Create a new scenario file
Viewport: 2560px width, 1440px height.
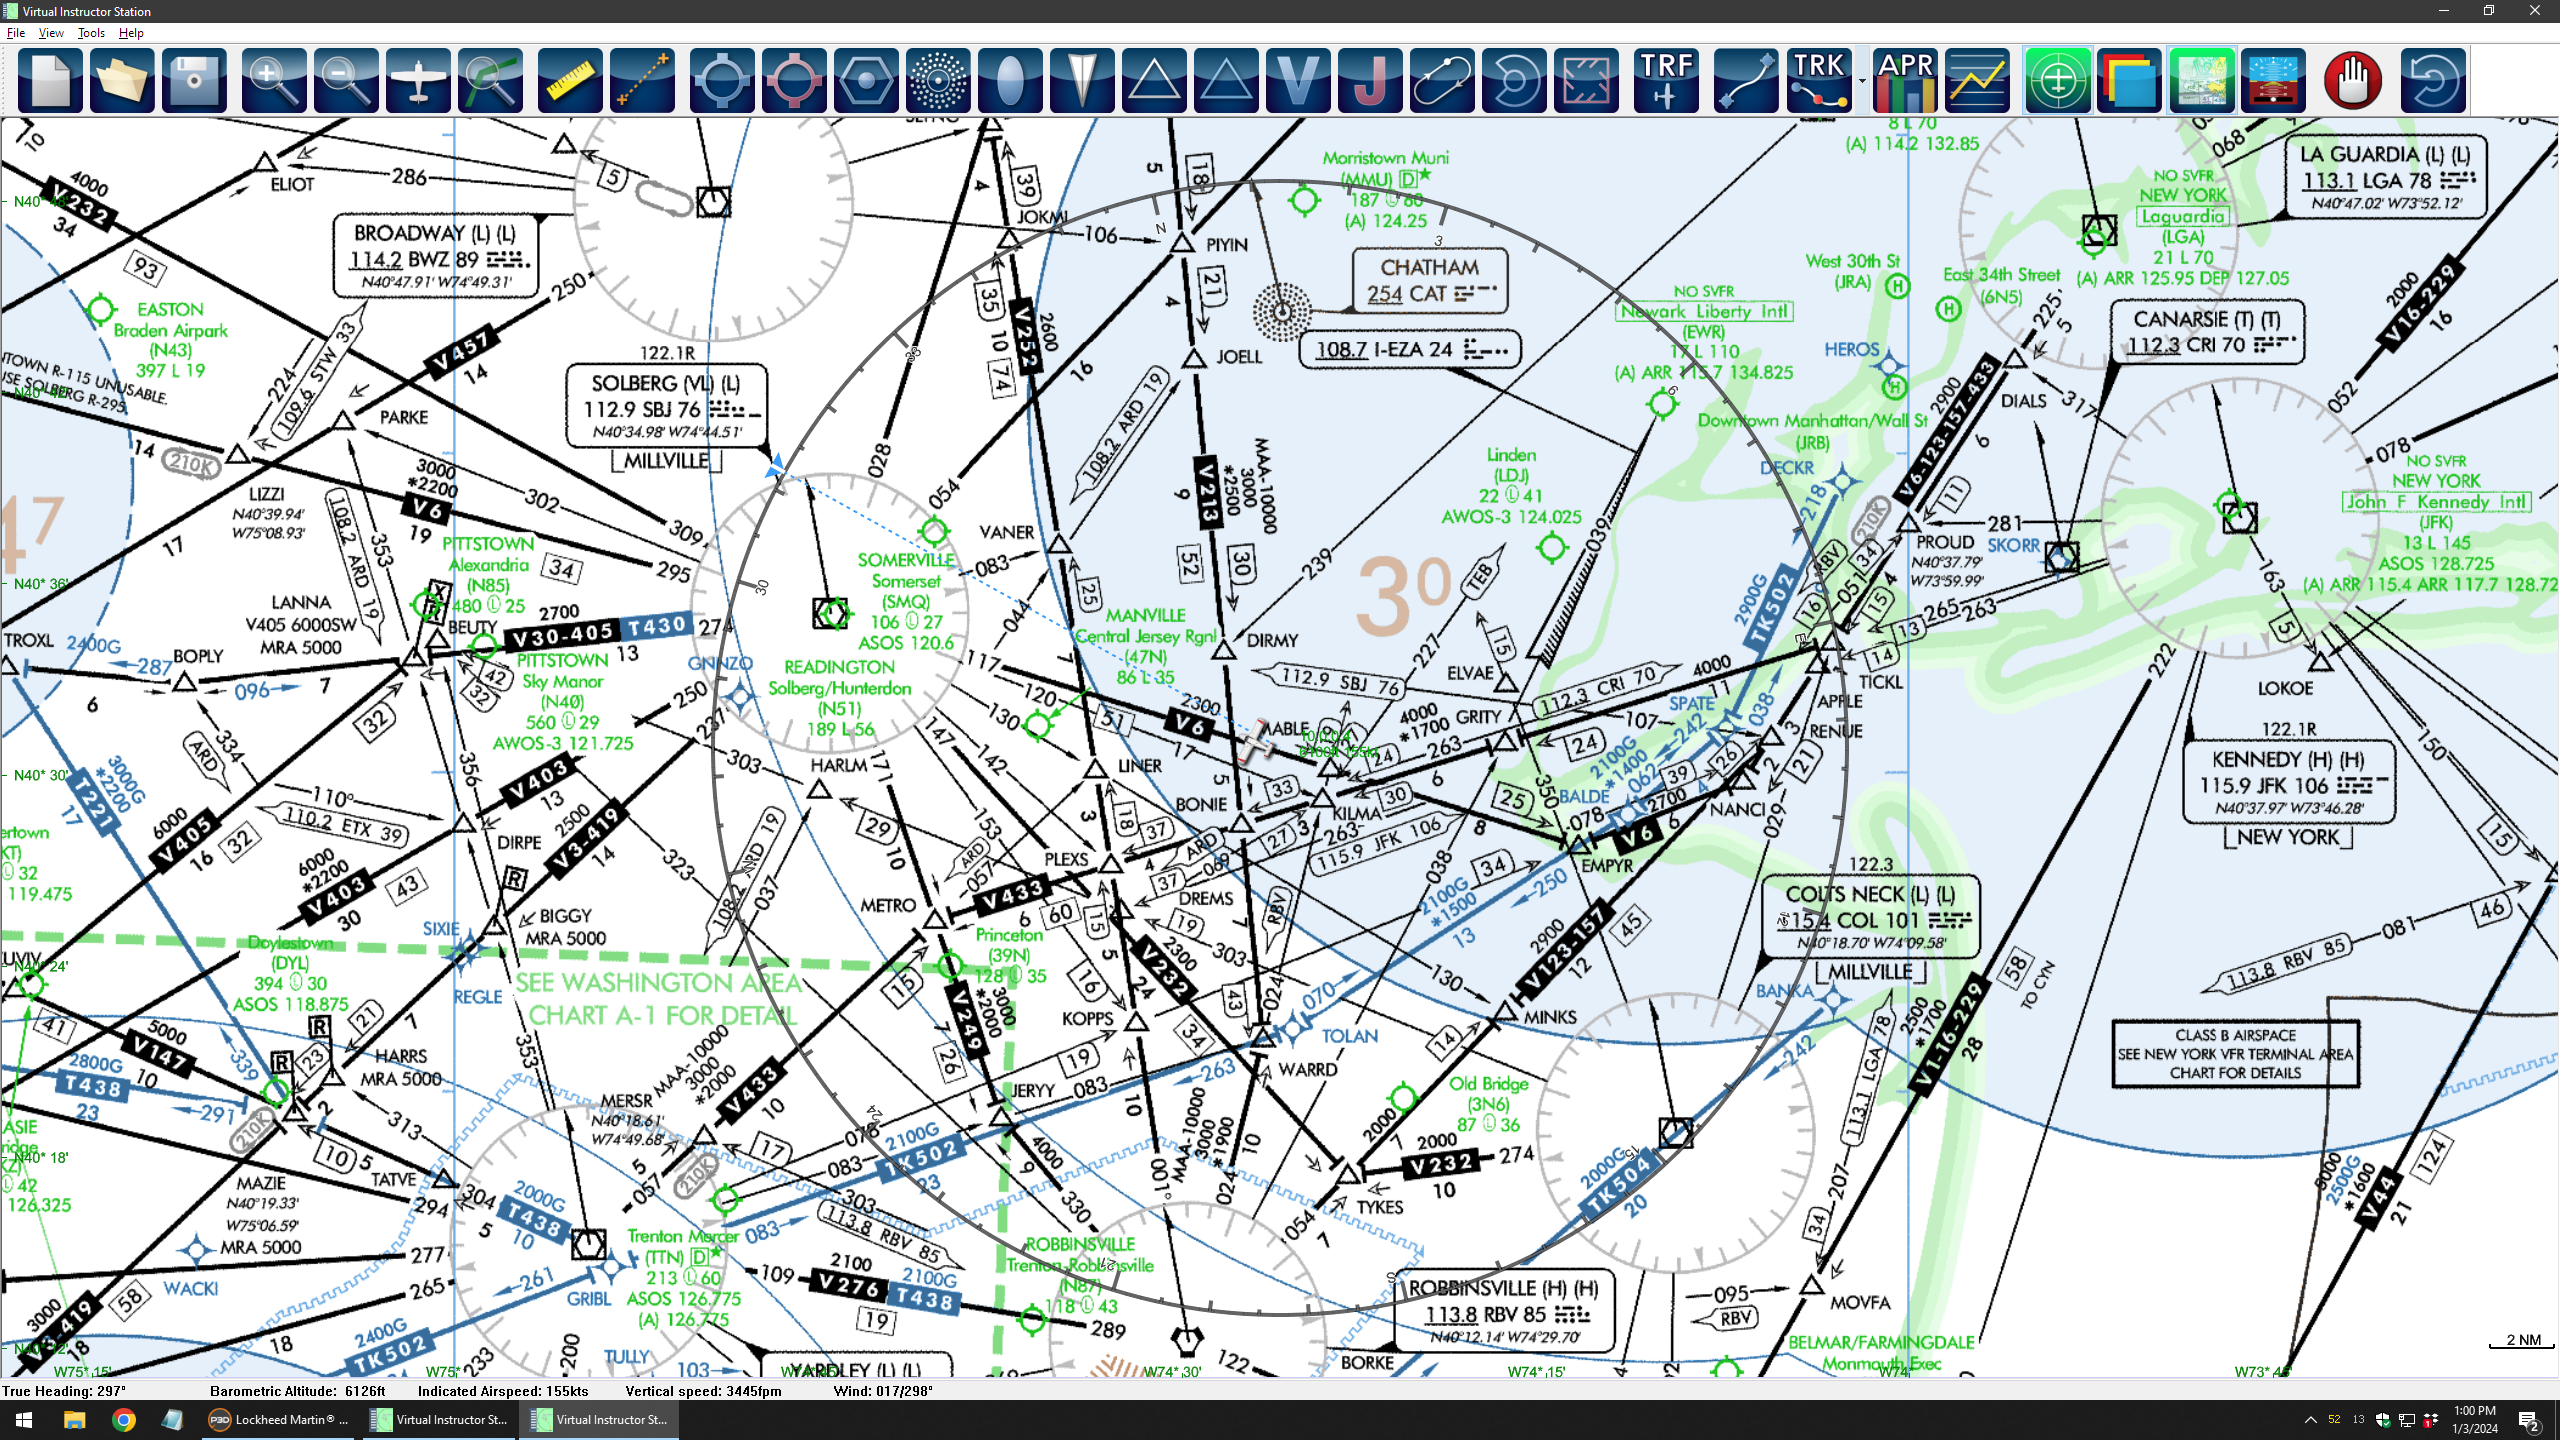(x=50, y=80)
